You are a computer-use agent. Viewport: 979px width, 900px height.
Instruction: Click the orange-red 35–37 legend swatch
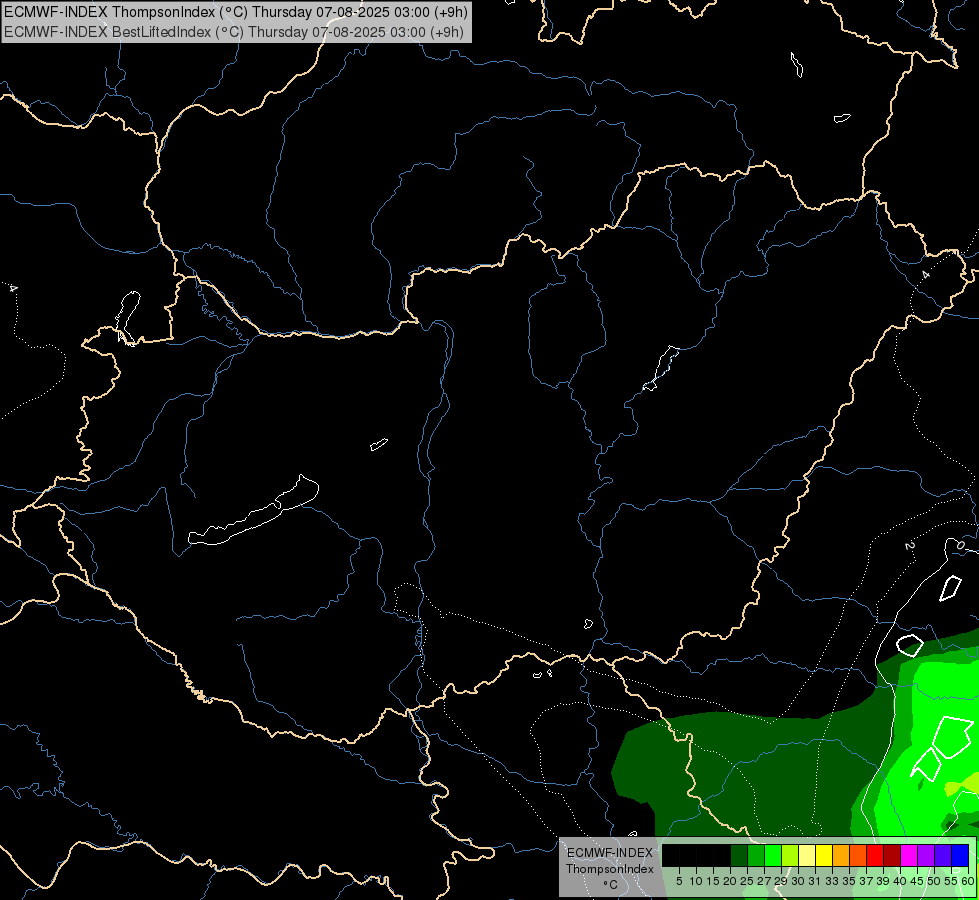pos(858,855)
